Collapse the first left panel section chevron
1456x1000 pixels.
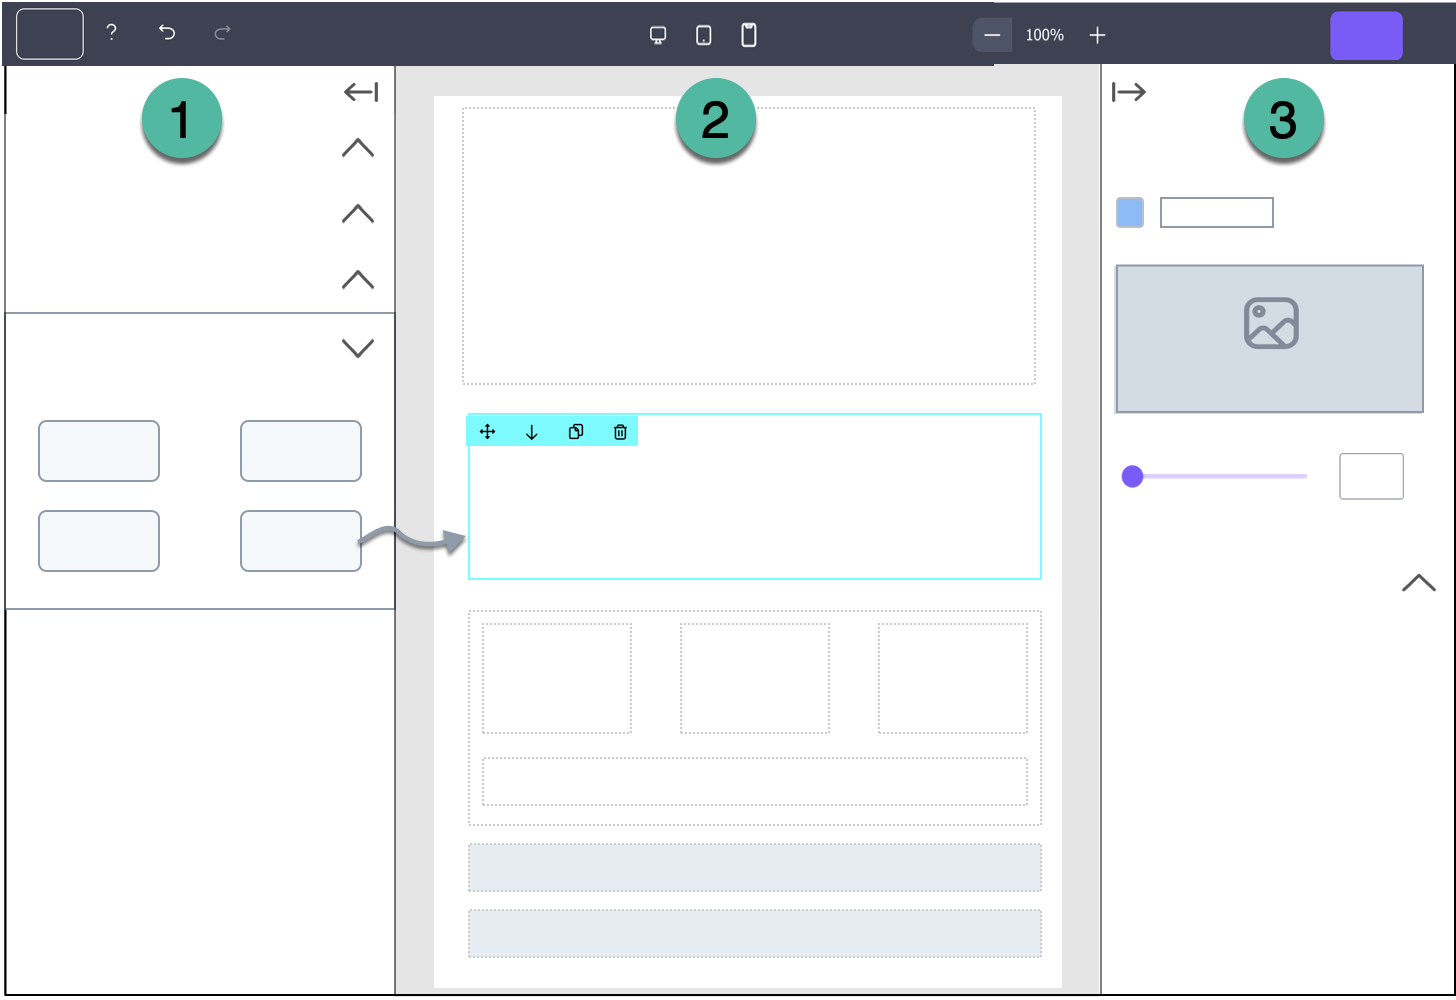pos(358,148)
